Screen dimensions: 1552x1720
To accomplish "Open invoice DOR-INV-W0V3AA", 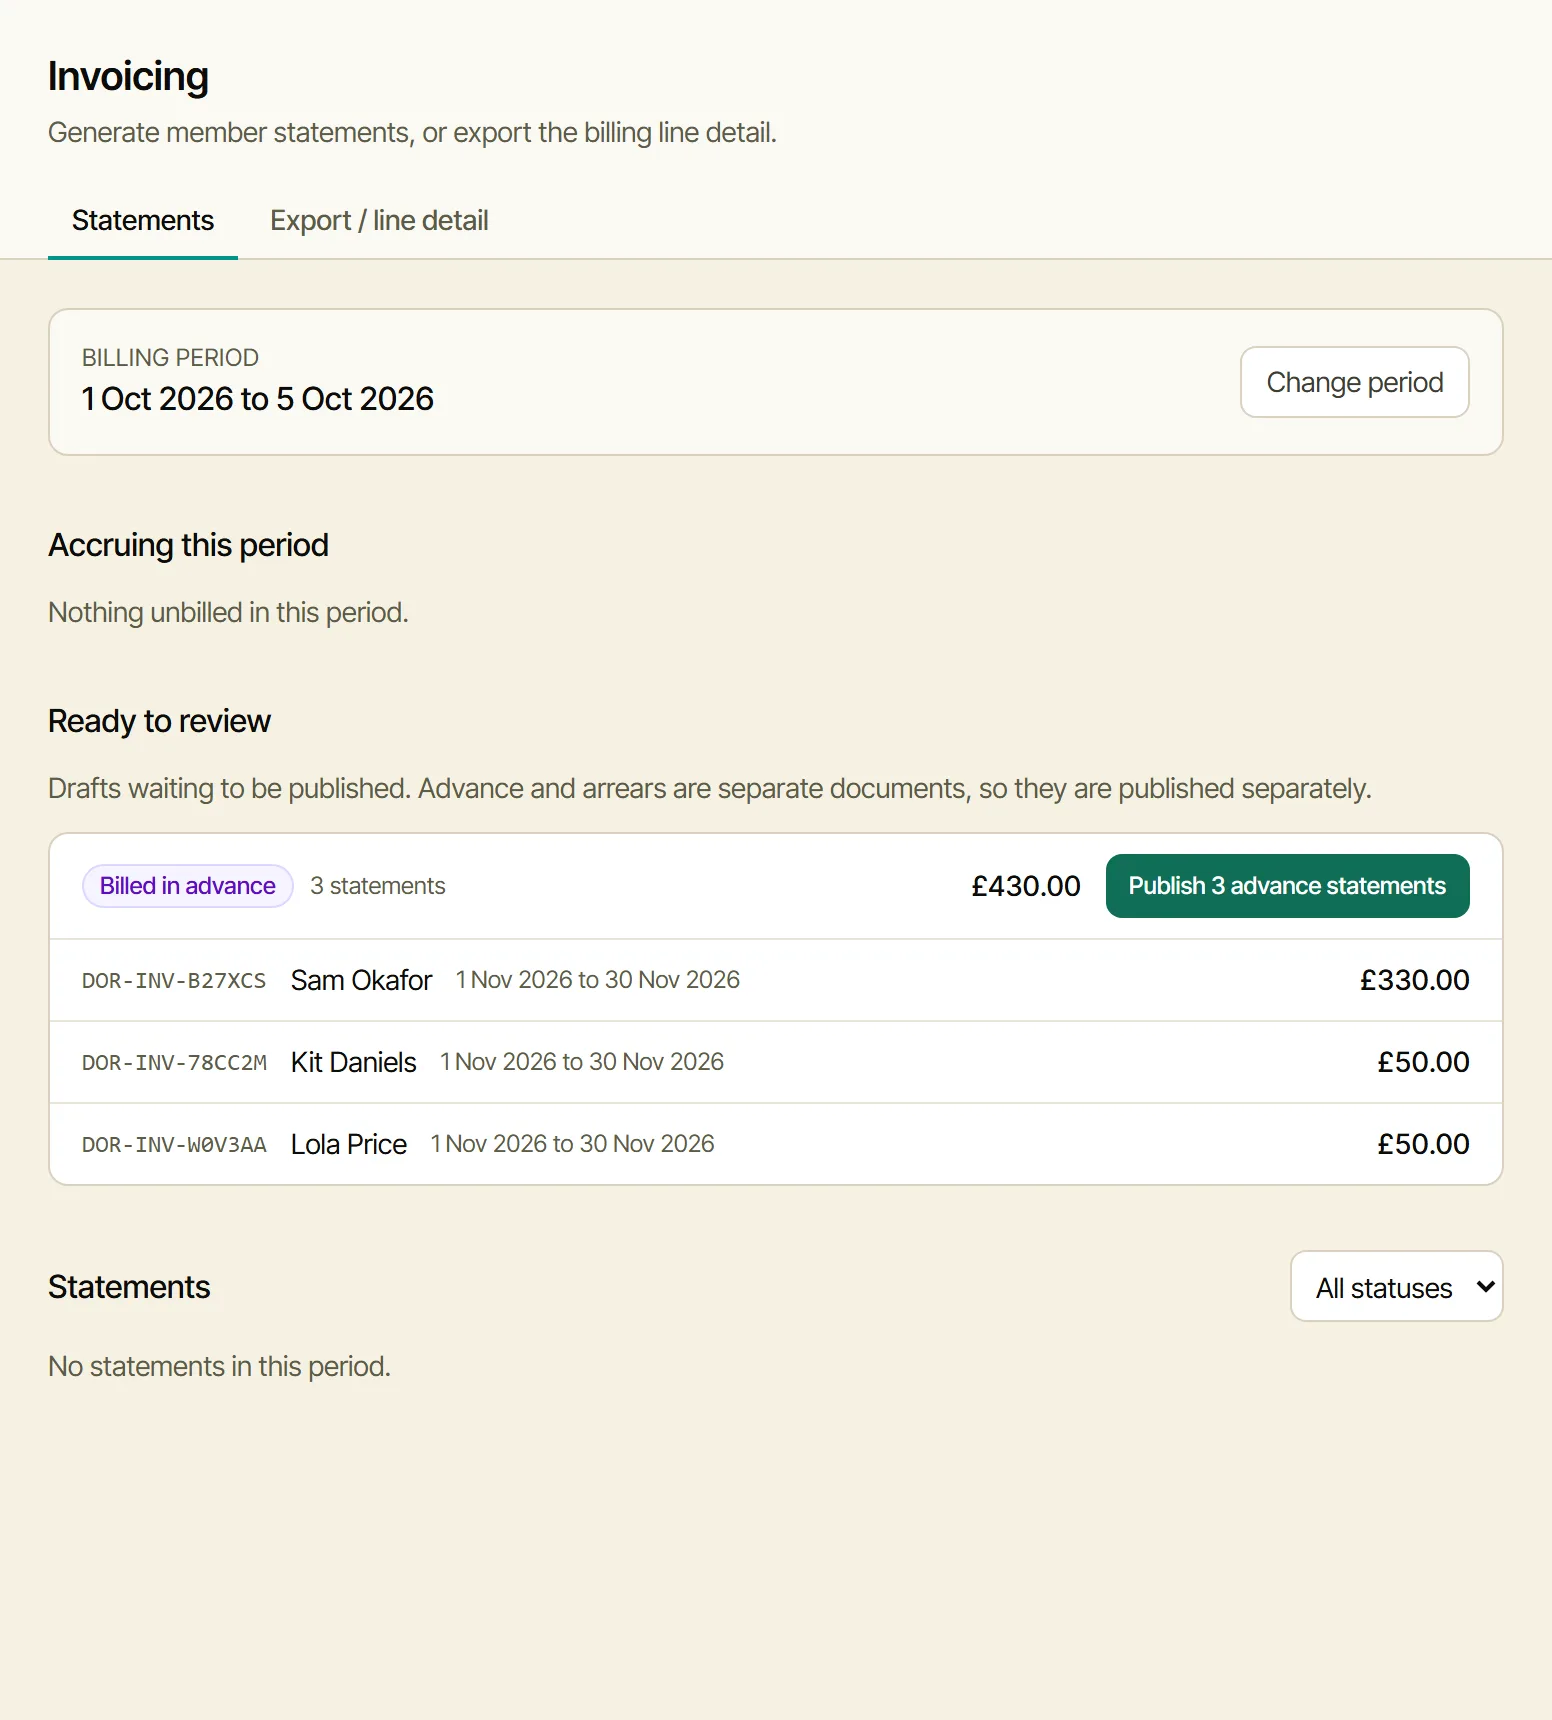I will [x=174, y=1144].
